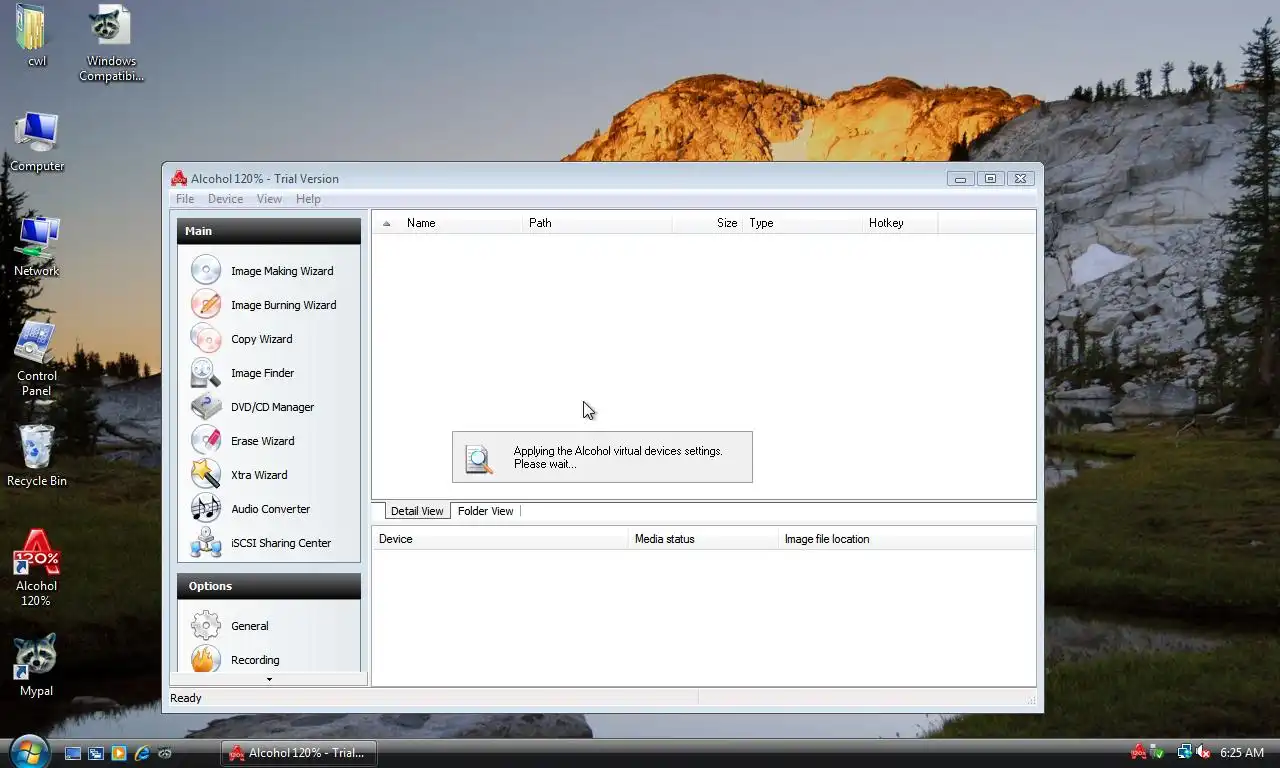The width and height of the screenshot is (1280, 768).
Task: Sort by the Name column header
Action: pyautogui.click(x=462, y=223)
